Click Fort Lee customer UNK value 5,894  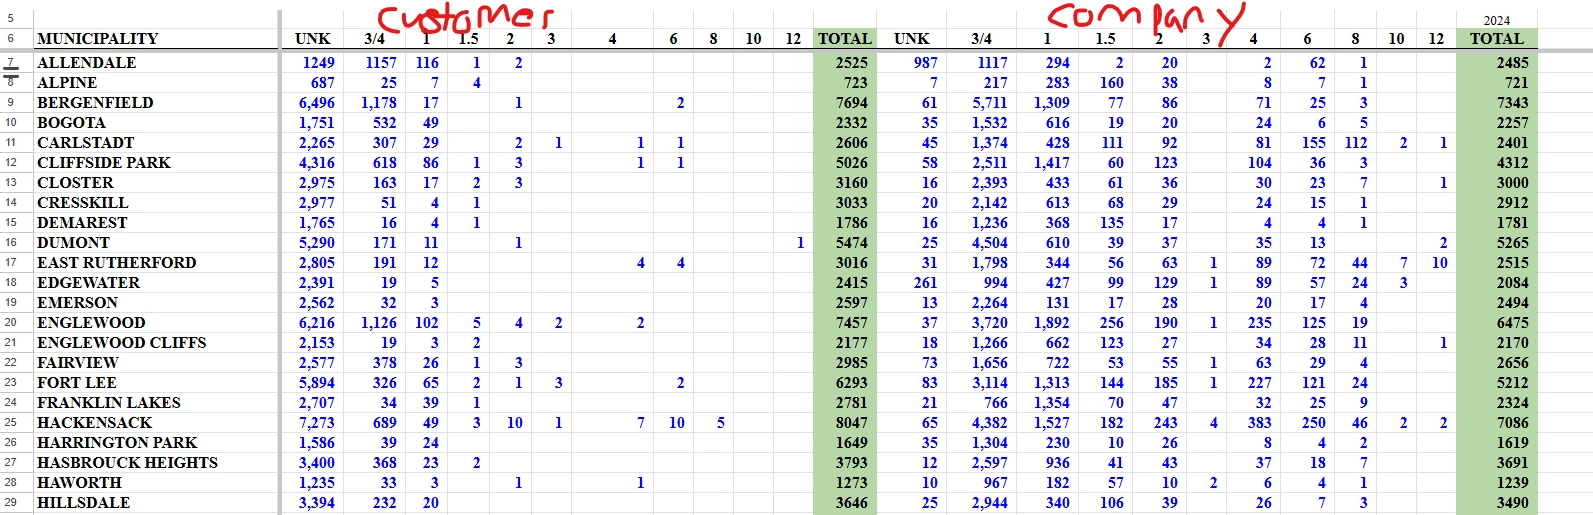316,383
